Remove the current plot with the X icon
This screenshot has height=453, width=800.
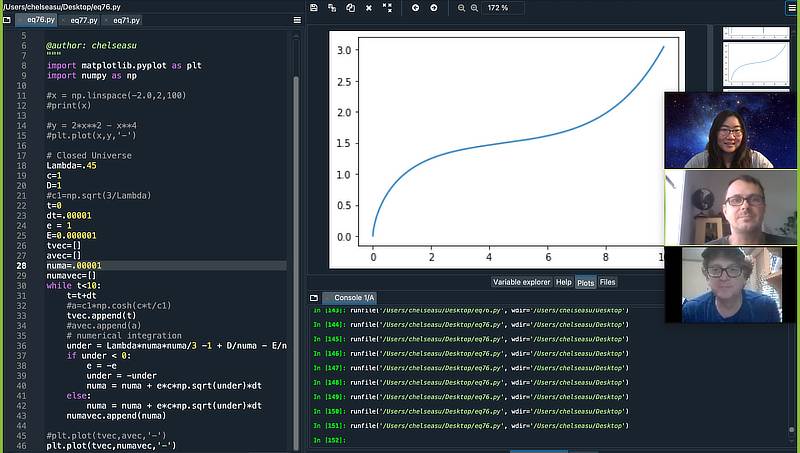pos(369,8)
